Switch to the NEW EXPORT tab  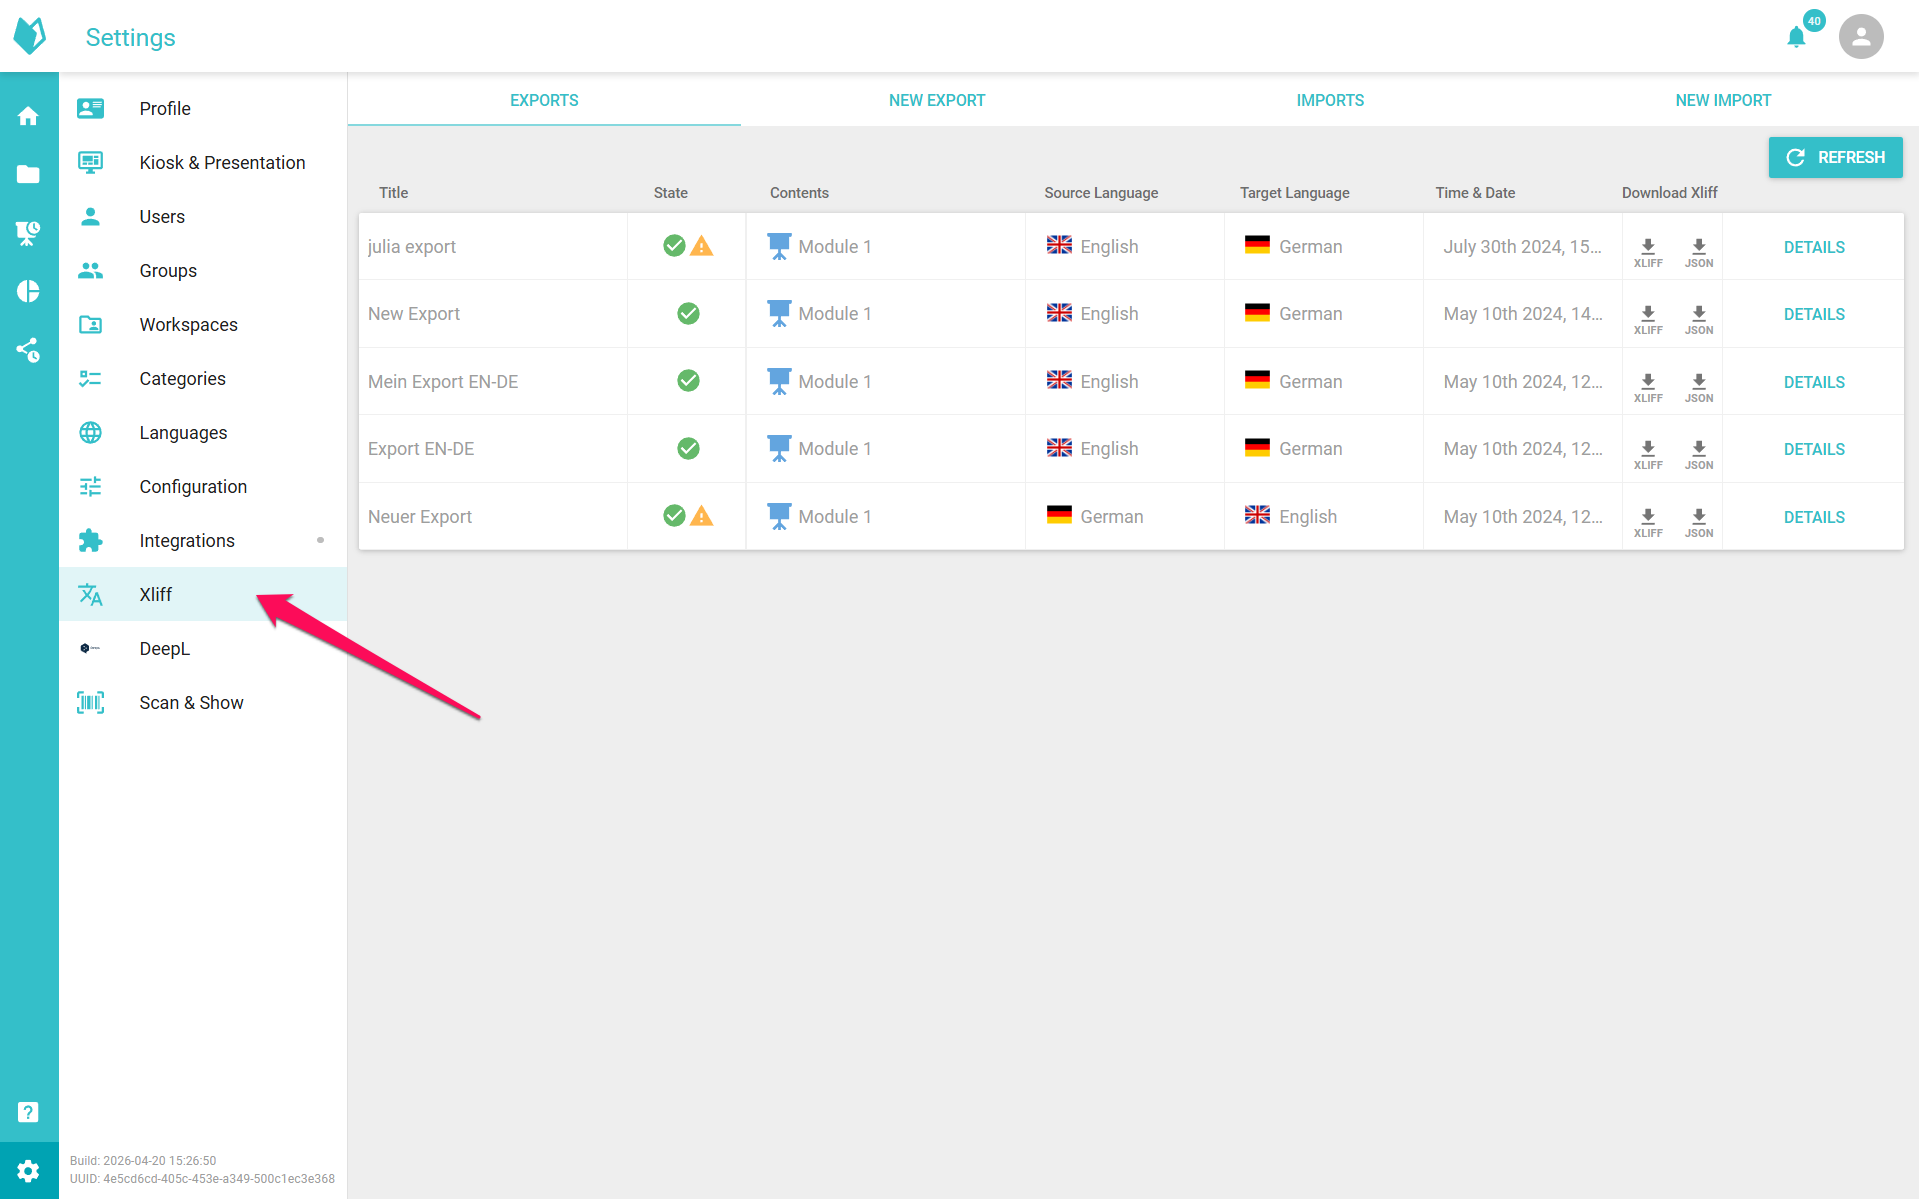[x=937, y=100]
